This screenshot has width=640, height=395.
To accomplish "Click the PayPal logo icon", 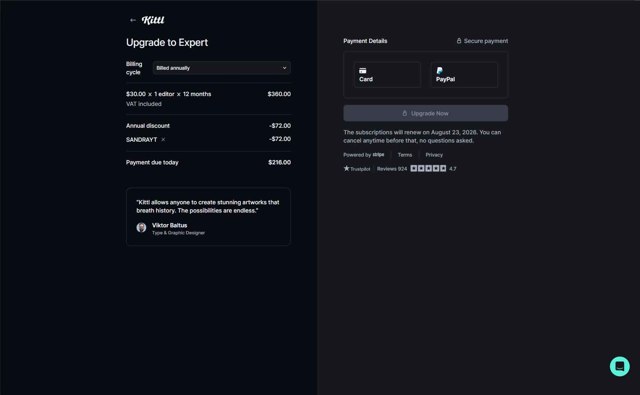I will point(440,71).
